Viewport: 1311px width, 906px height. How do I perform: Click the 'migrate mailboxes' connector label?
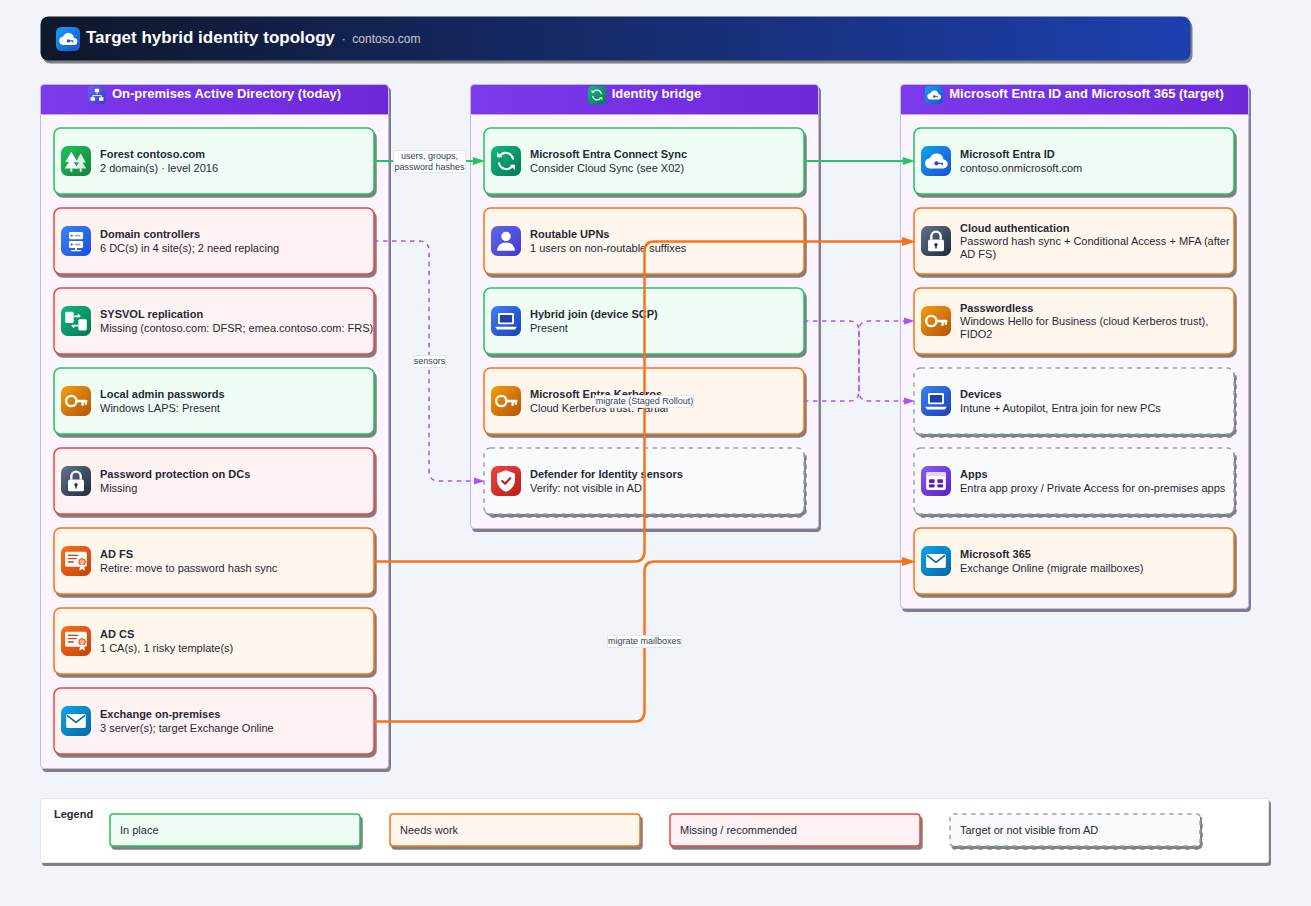[x=644, y=641]
